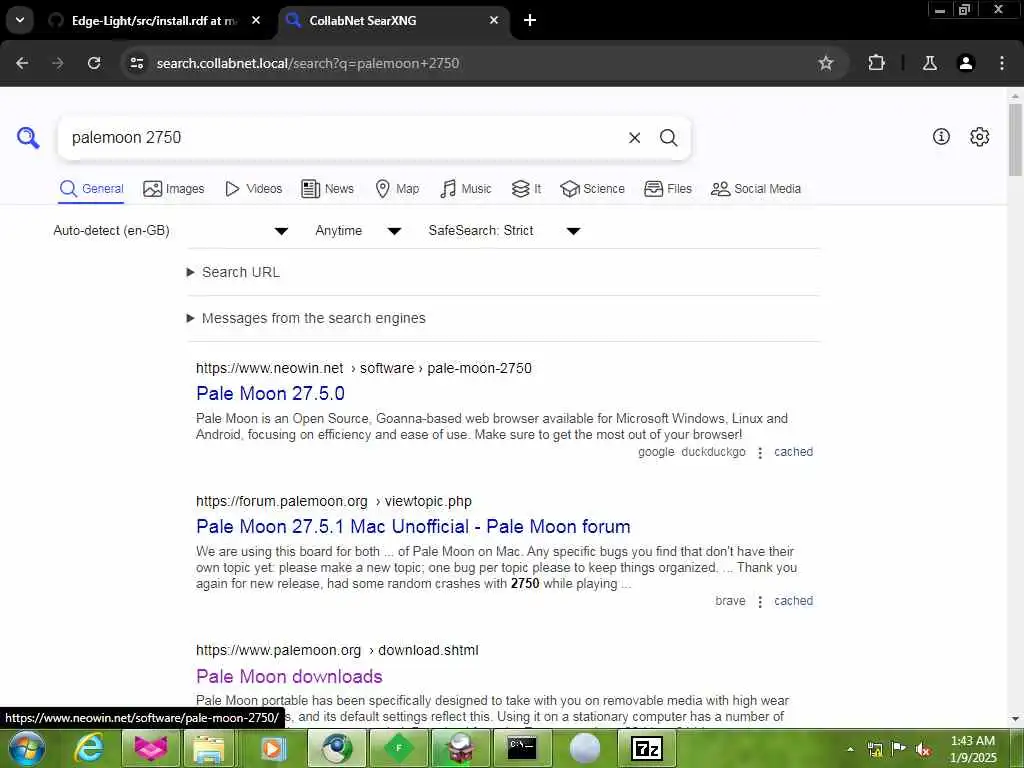This screenshot has width=1024, height=768.
Task: Open Pale Moon 27.5.1 Mac Unofficial result
Action: click(x=413, y=527)
